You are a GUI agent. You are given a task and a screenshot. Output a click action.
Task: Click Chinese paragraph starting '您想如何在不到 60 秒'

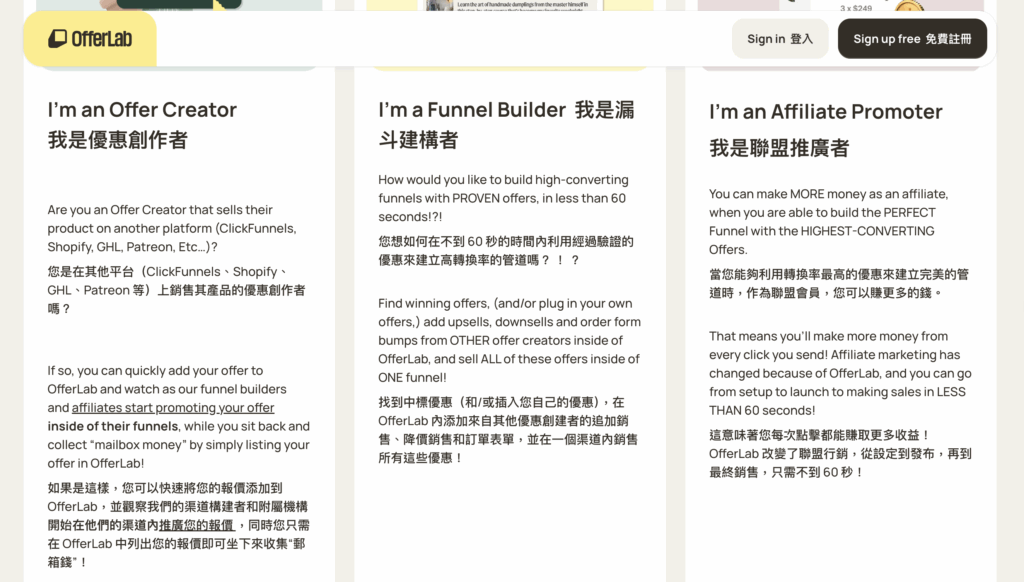point(506,251)
